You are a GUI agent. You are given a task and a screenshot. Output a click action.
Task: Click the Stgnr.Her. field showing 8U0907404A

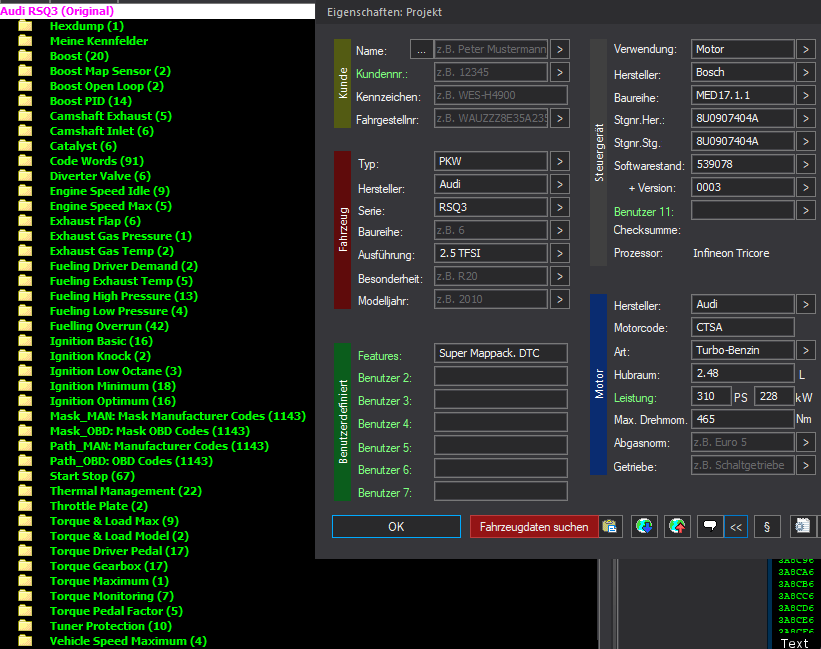tap(742, 118)
